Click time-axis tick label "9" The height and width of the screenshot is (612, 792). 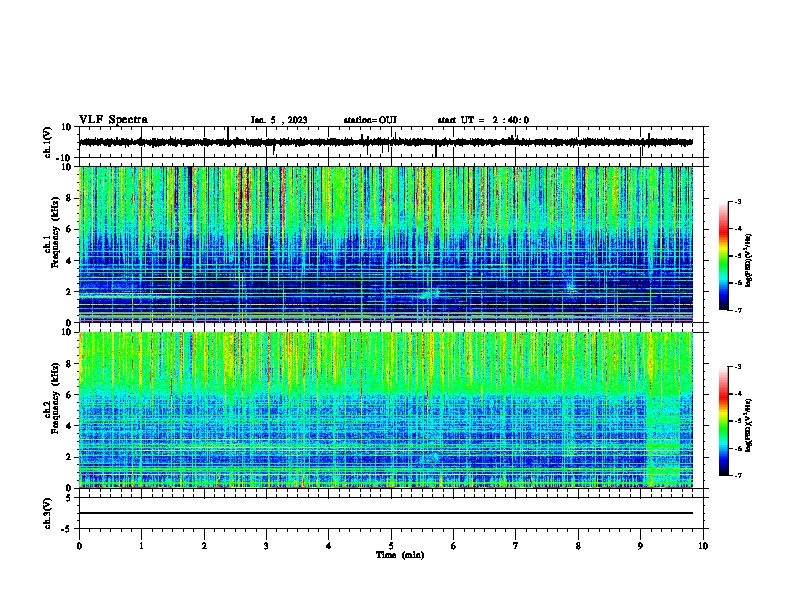tap(640, 546)
